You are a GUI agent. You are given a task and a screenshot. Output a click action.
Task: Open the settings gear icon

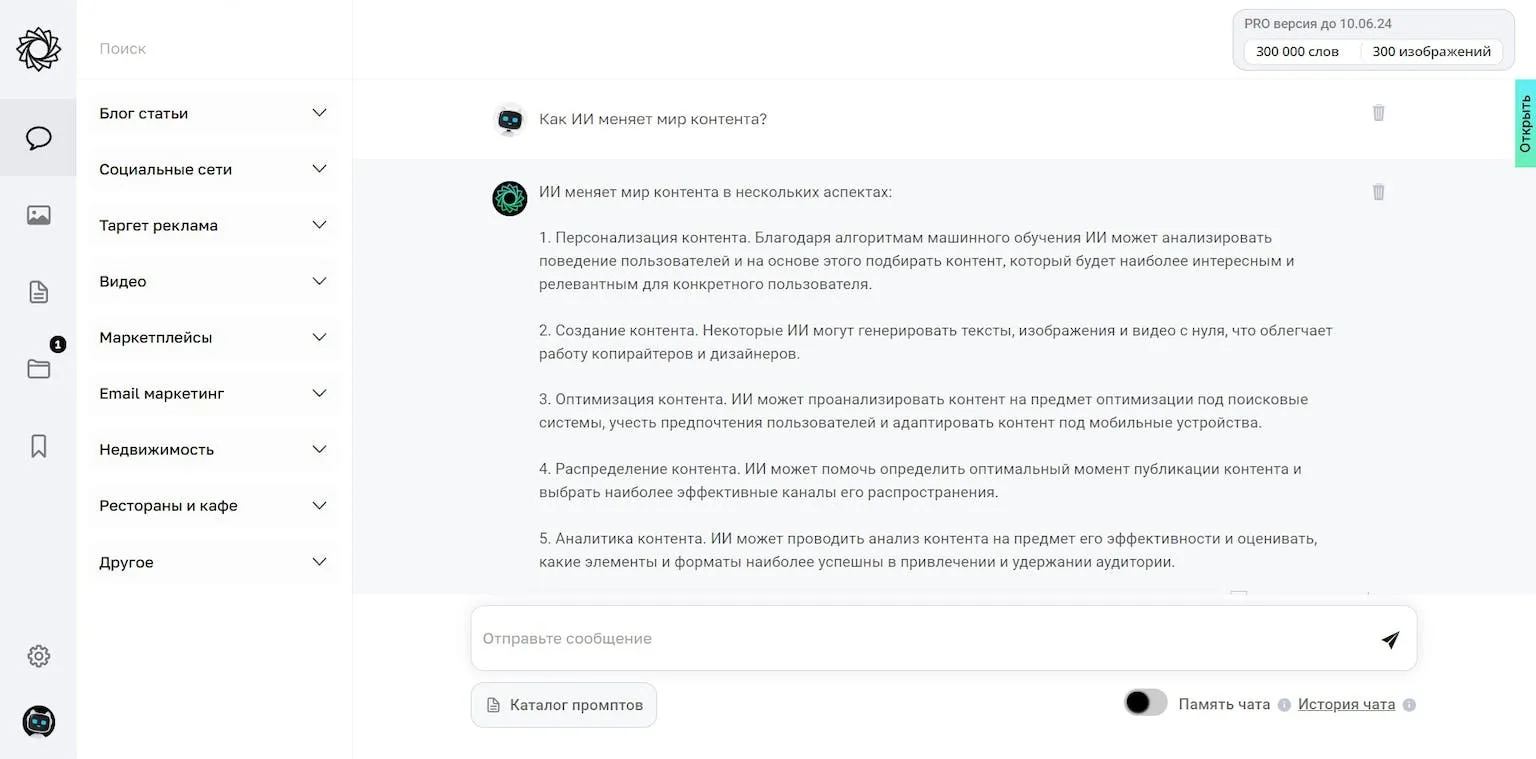click(x=38, y=656)
